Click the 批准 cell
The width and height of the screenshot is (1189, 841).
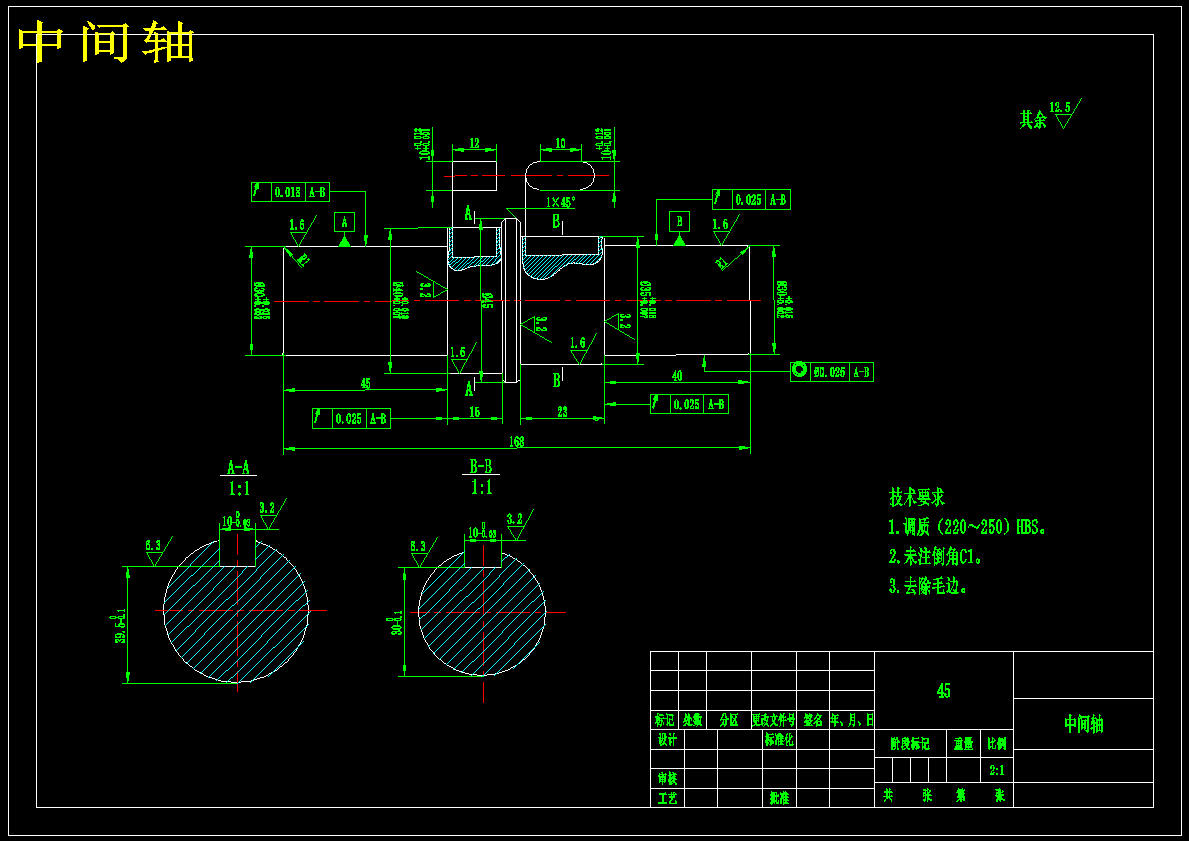coord(779,798)
